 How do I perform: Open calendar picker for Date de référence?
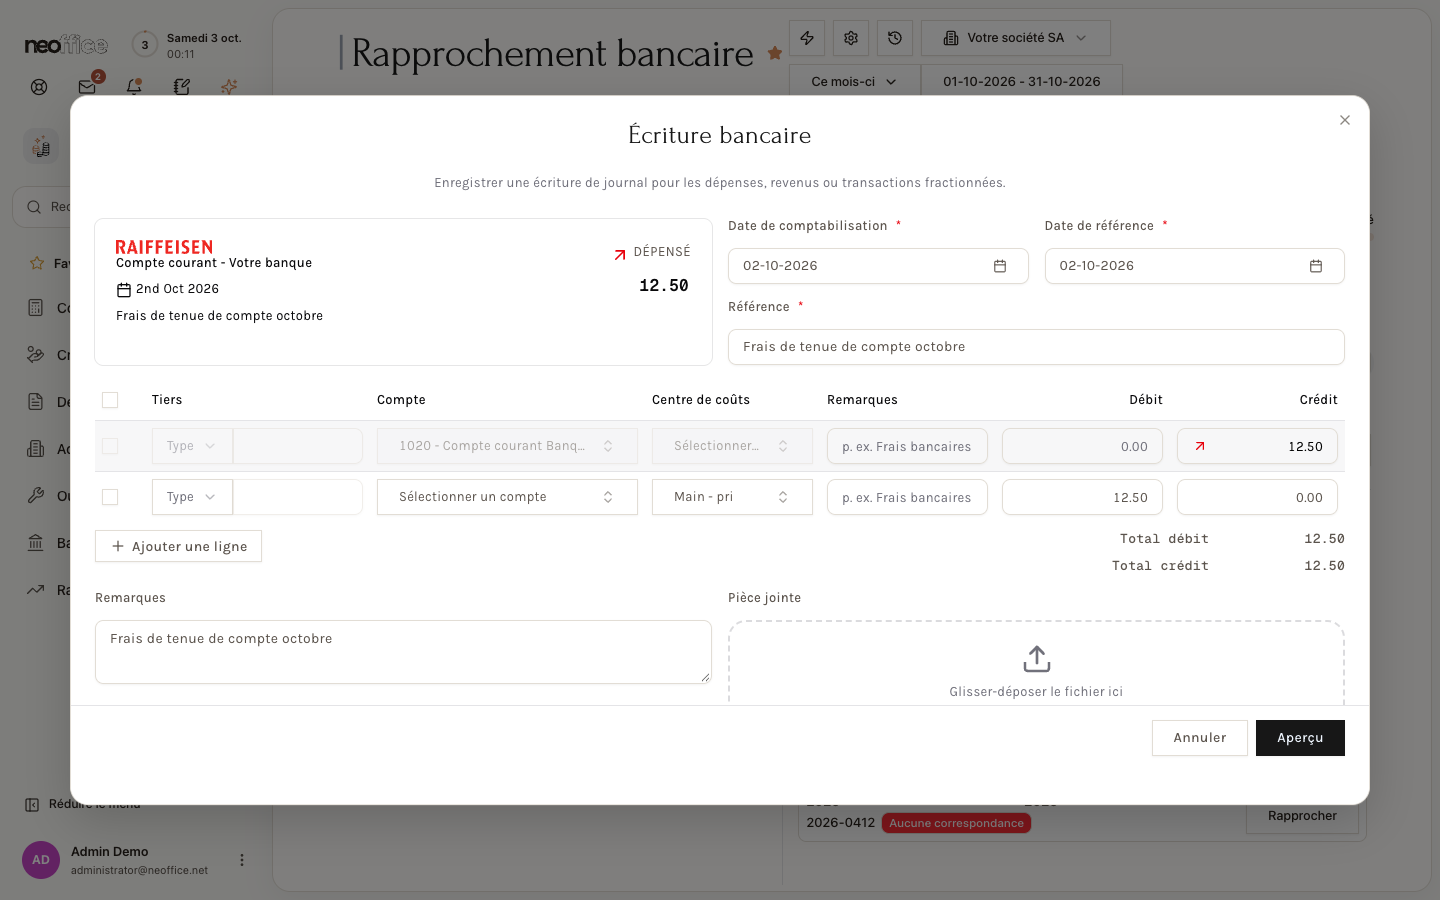click(x=1316, y=266)
